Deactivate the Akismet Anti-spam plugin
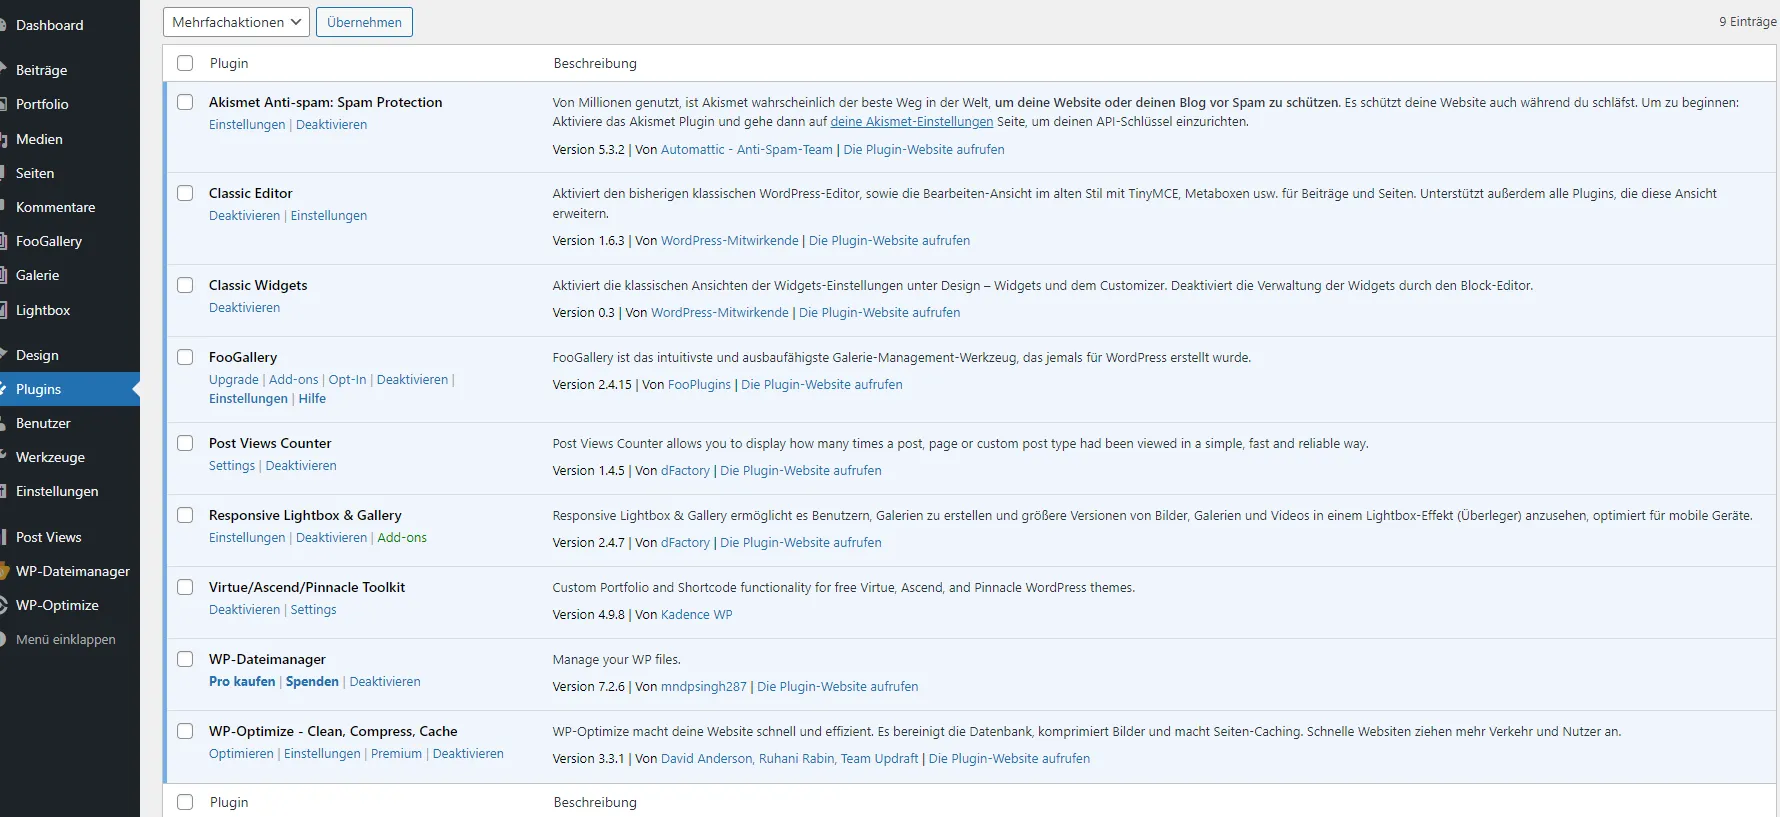1780x817 pixels. 331,125
